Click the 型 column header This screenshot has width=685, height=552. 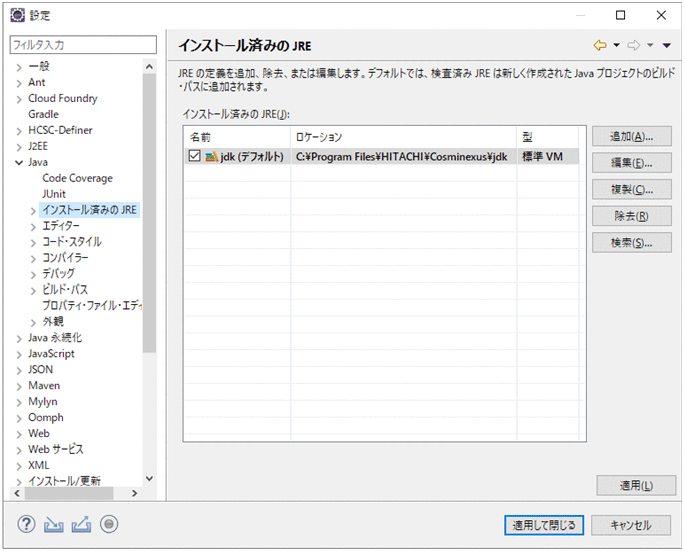tap(548, 137)
